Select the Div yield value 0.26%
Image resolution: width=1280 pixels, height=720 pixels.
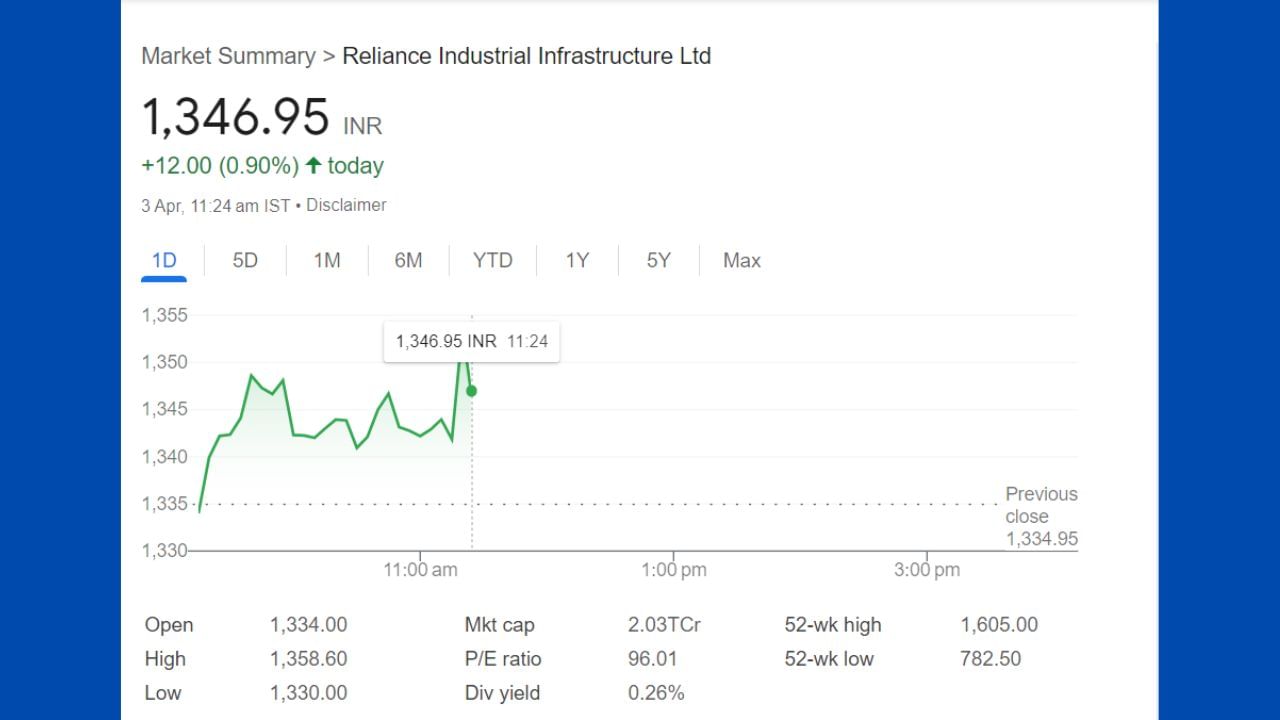click(x=656, y=693)
